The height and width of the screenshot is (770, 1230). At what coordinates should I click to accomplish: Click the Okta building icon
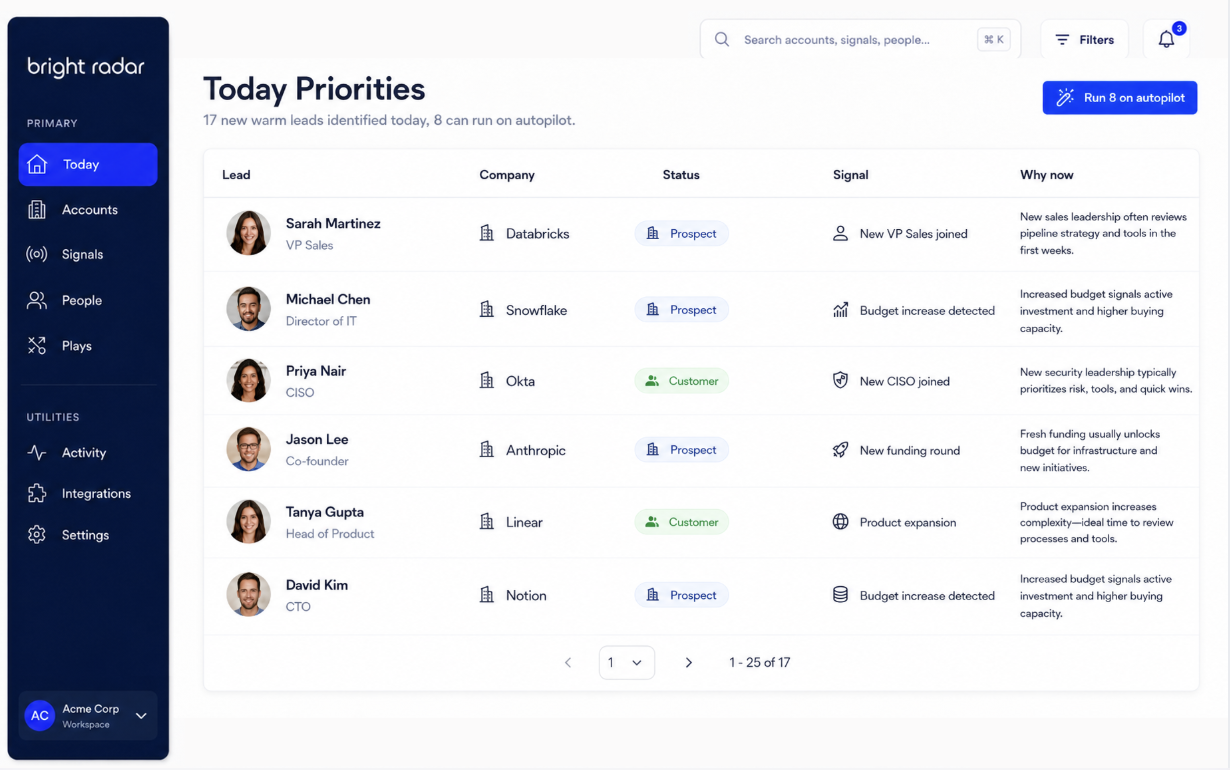(487, 381)
